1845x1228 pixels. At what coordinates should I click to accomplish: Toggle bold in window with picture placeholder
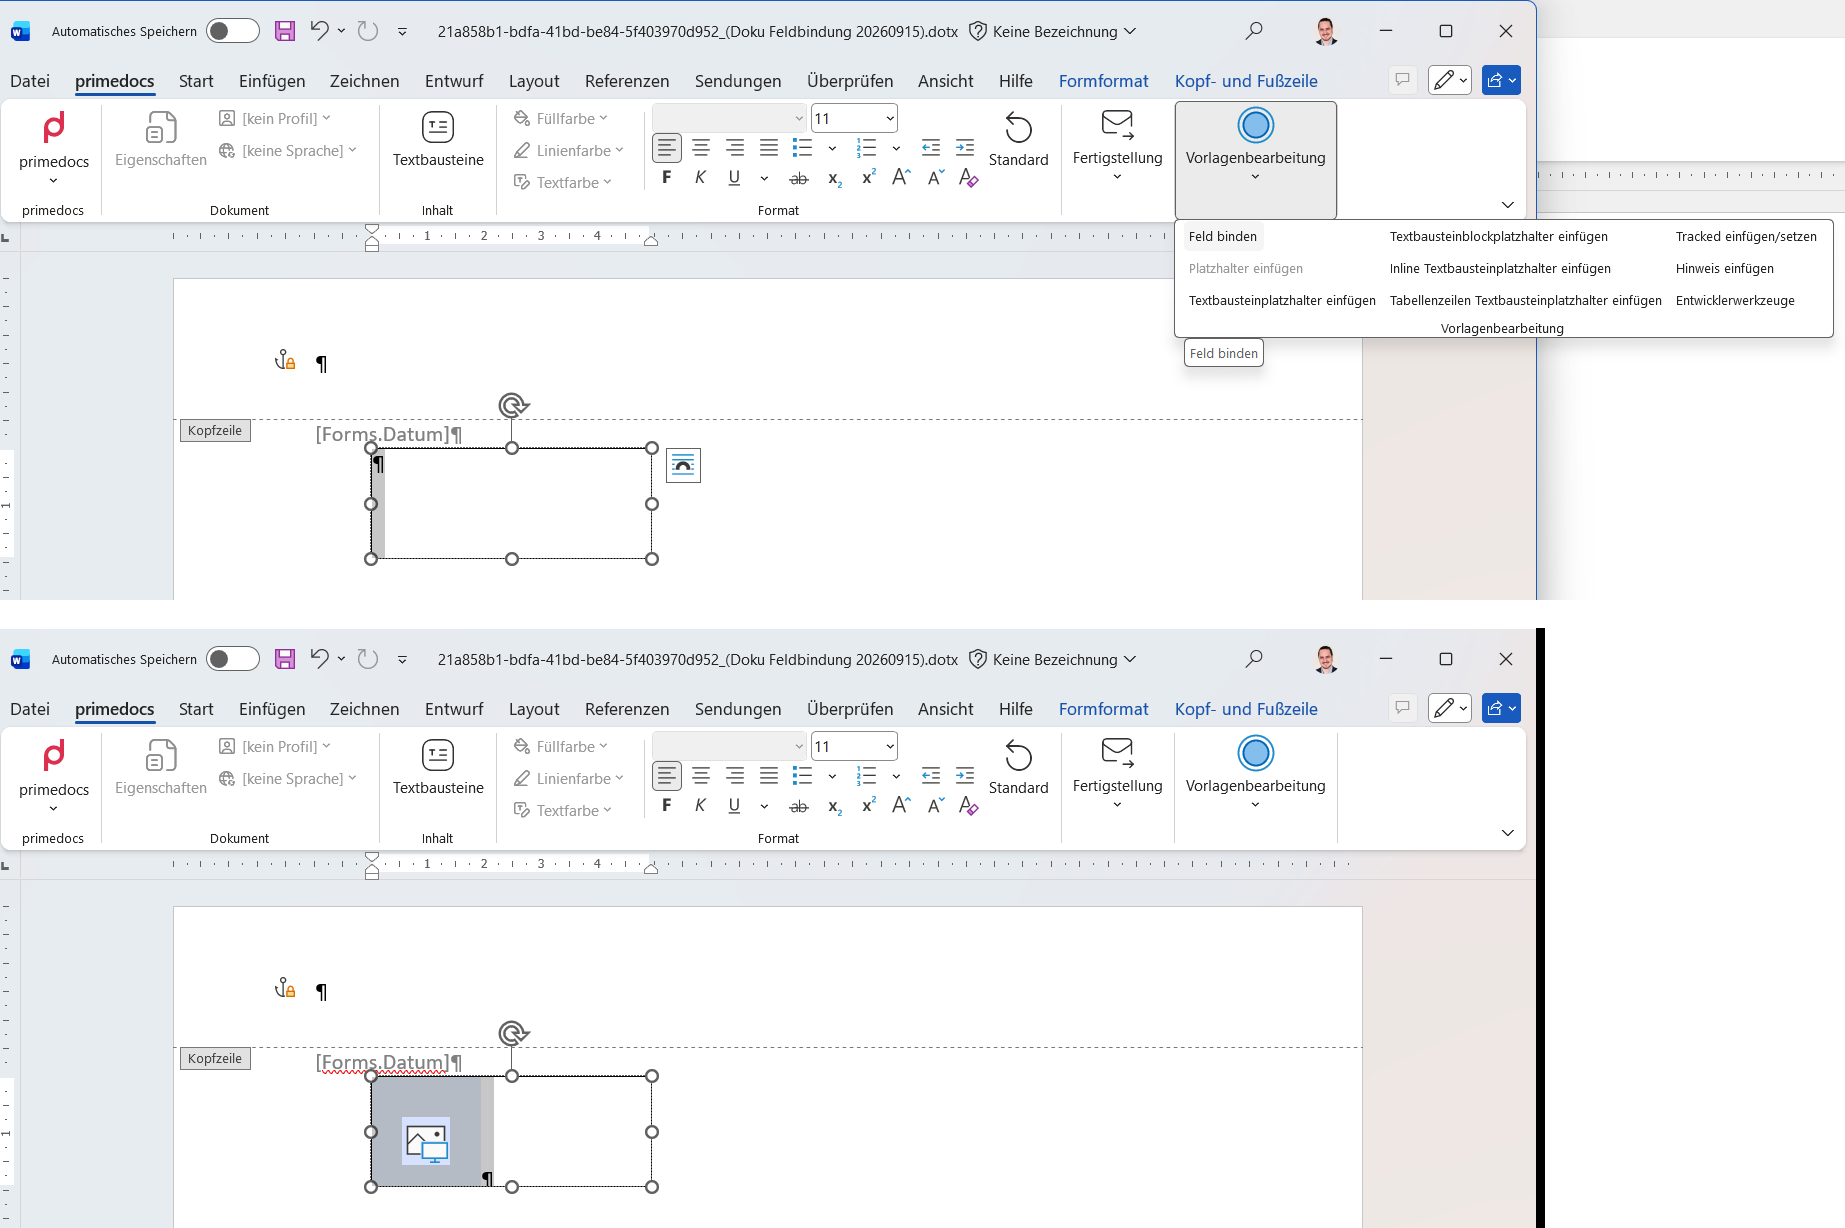click(x=667, y=806)
